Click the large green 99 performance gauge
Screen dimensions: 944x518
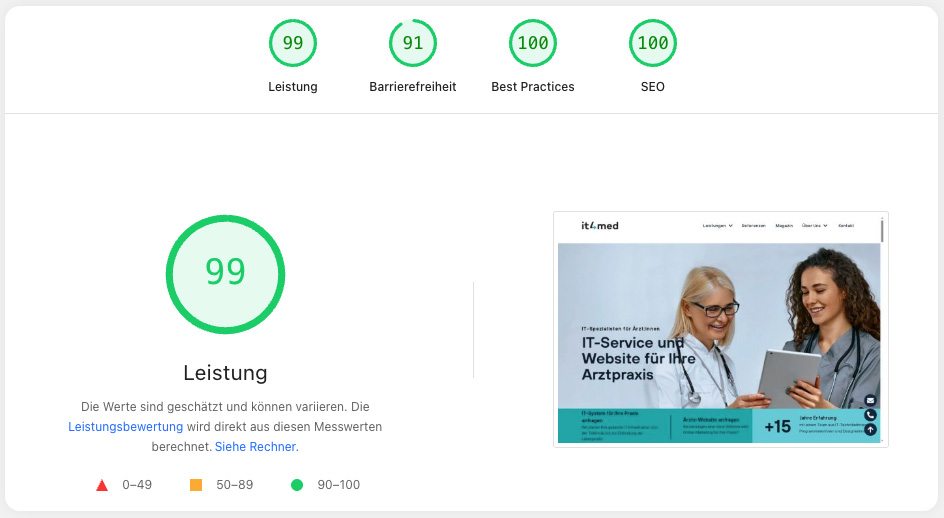[x=225, y=274]
